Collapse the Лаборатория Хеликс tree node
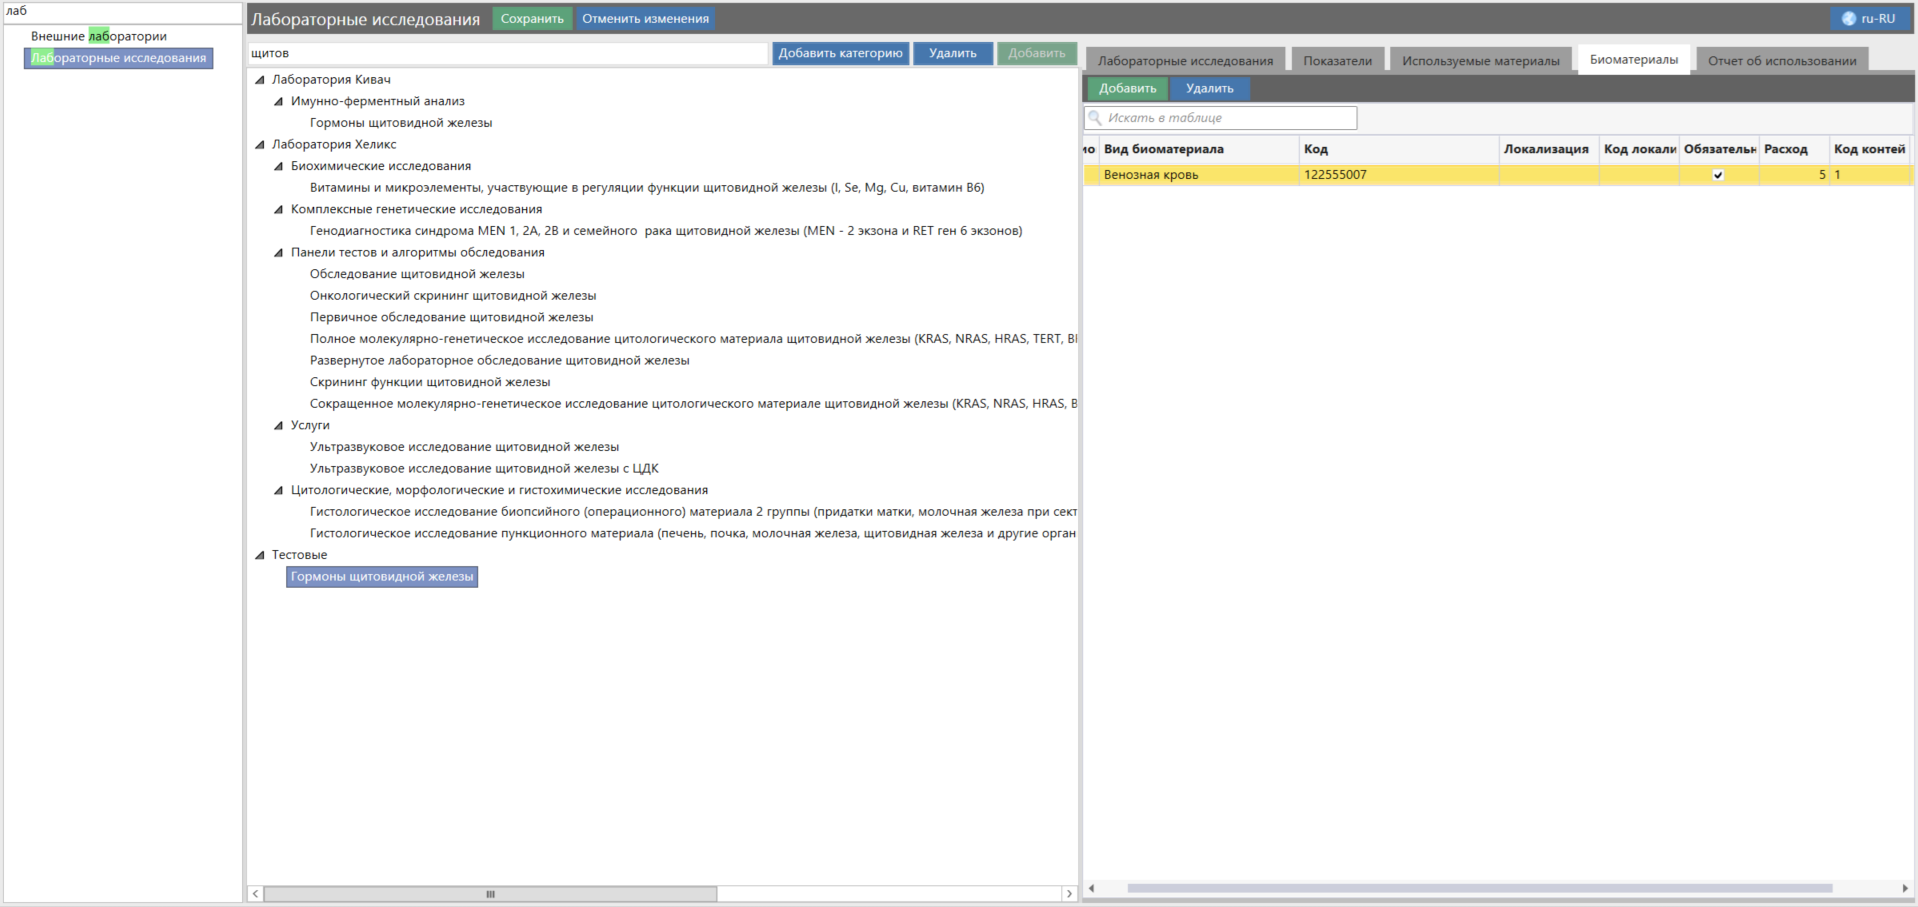The image size is (1918, 907). [x=260, y=145]
